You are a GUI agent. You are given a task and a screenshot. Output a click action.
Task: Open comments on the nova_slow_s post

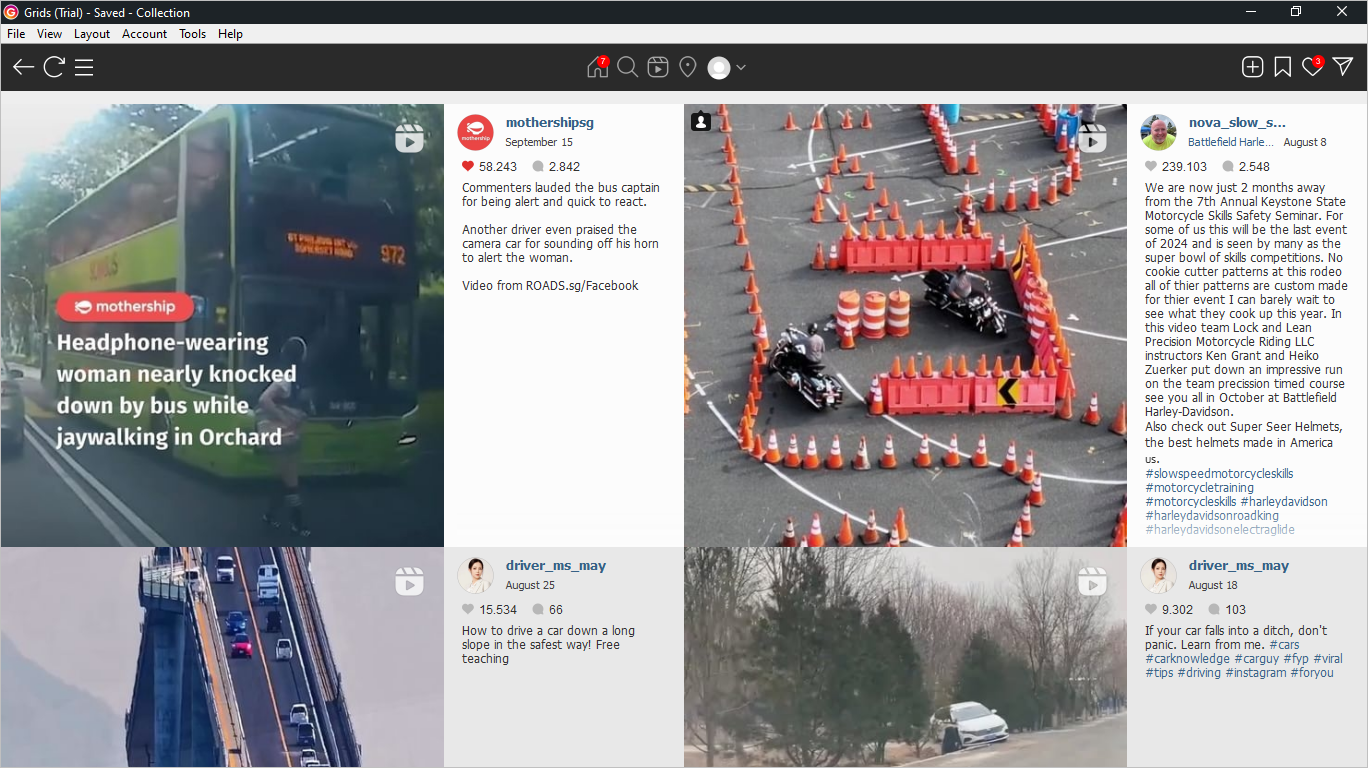tap(1228, 166)
